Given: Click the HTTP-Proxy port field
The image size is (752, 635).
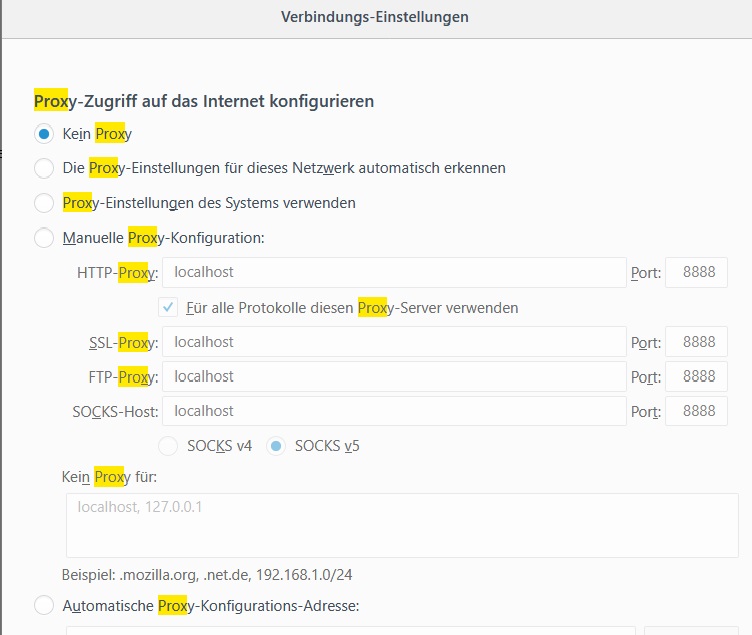Looking at the screenshot, I should tap(696, 272).
